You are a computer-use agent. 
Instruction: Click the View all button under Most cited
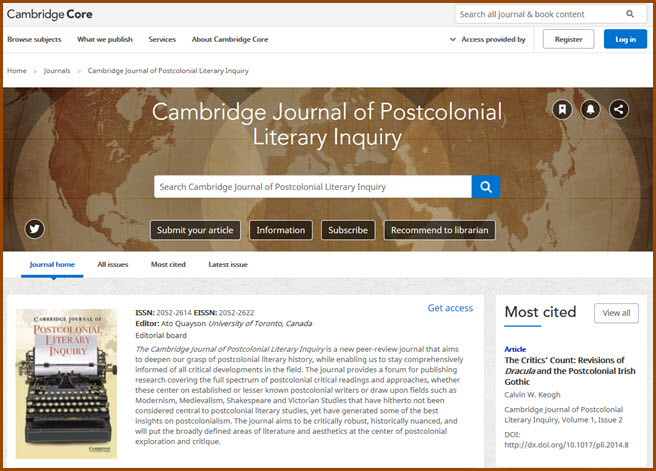point(616,313)
